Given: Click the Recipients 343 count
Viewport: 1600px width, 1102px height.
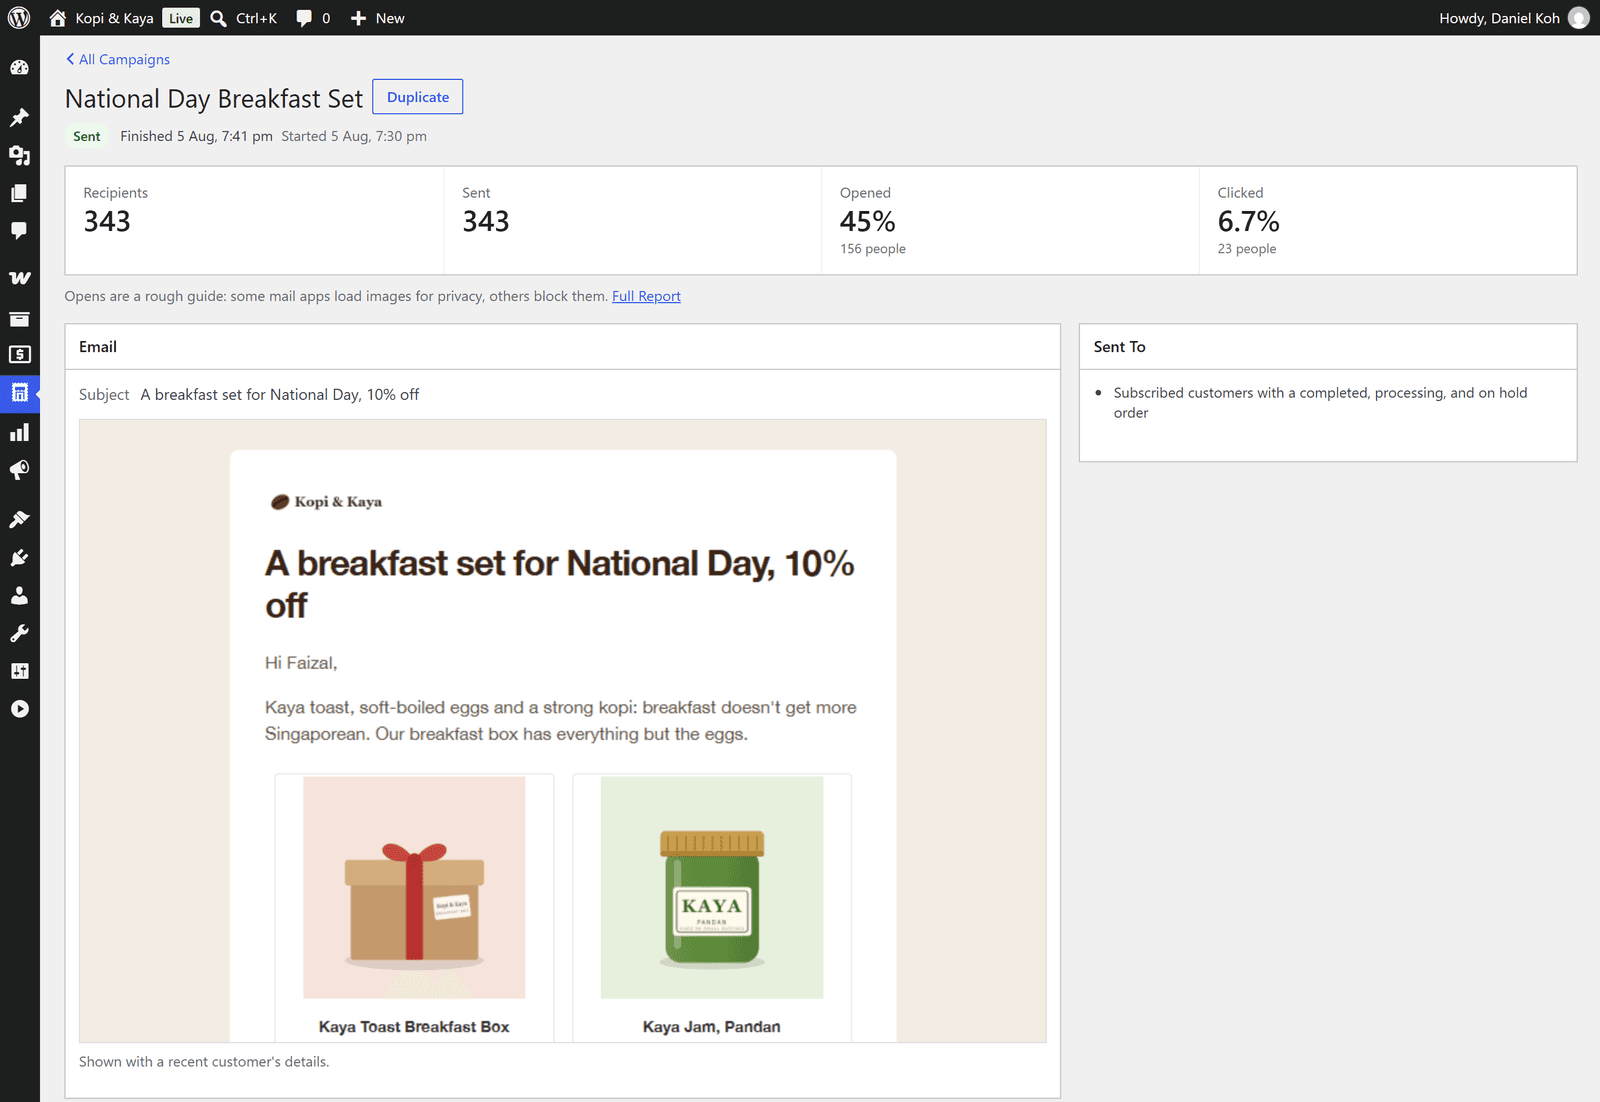Looking at the screenshot, I should point(107,221).
